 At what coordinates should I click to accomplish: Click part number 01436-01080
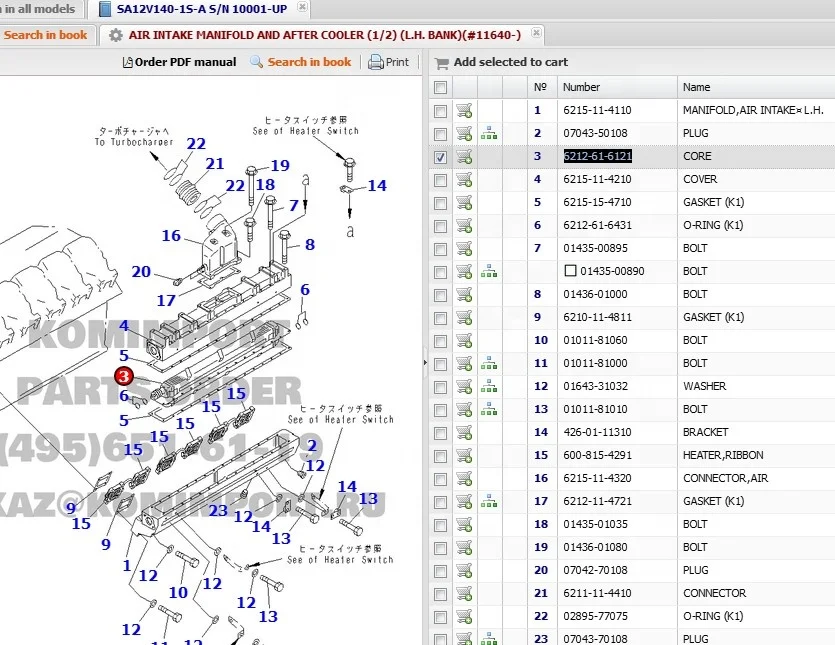click(595, 548)
